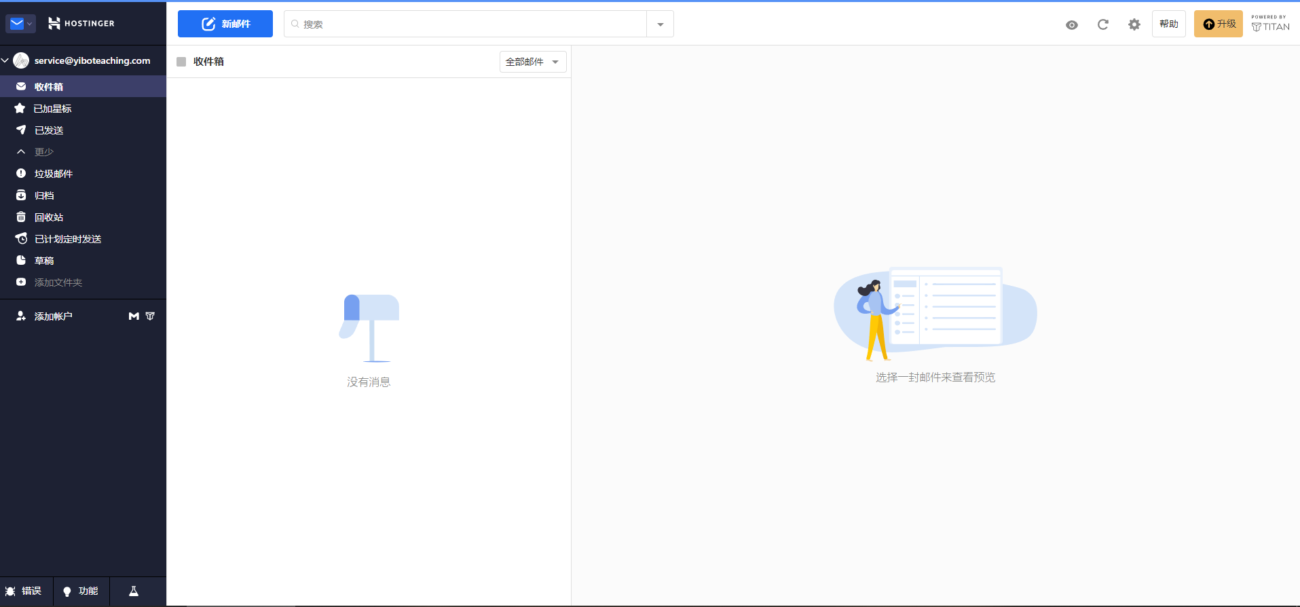
Task: Open the 功能 lightbulb feature request
Action: tap(80, 591)
